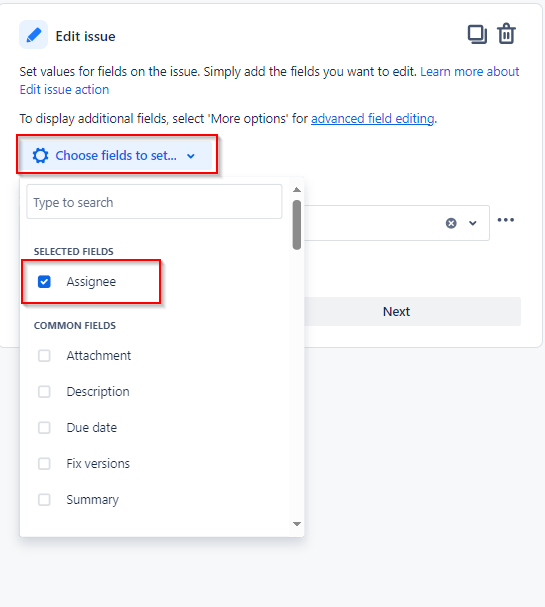Screen dimensions: 545x607
Task: Click the duplicate component icon
Action: pos(477,34)
